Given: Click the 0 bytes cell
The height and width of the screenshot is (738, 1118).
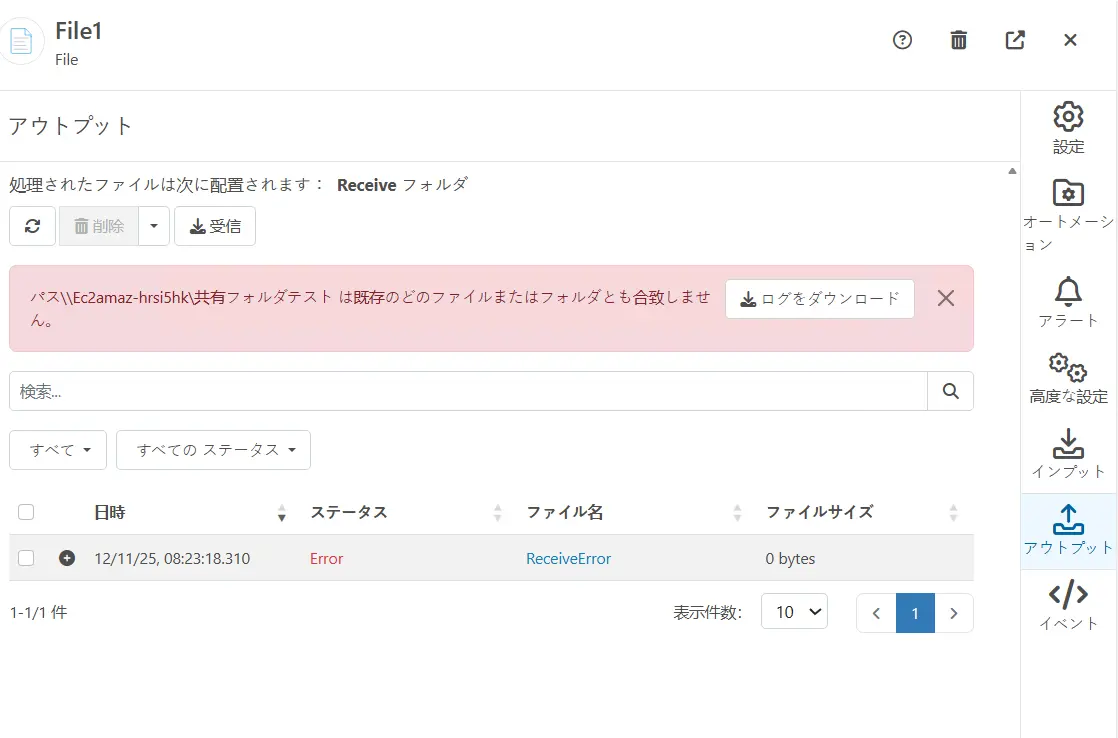Looking at the screenshot, I should pyautogui.click(x=790, y=558).
